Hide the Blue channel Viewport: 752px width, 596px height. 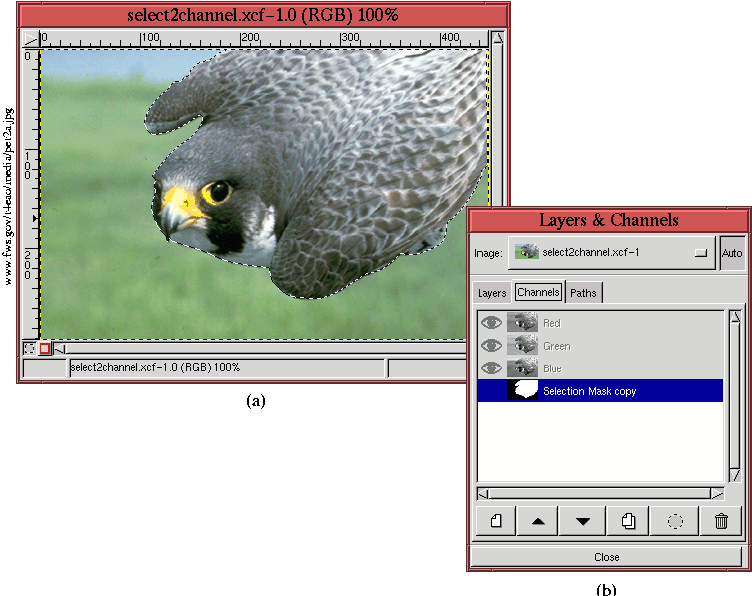pyautogui.click(x=491, y=369)
